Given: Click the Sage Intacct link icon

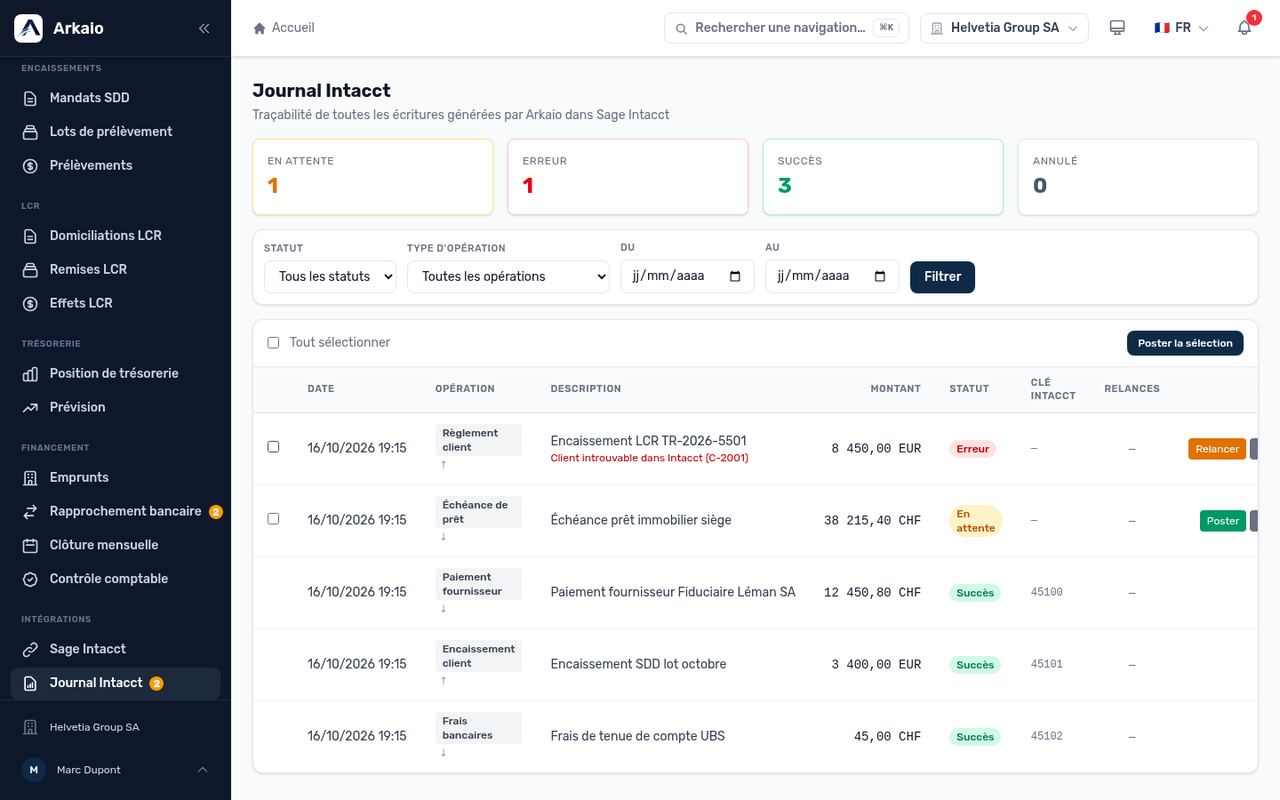Looking at the screenshot, I should coord(30,650).
